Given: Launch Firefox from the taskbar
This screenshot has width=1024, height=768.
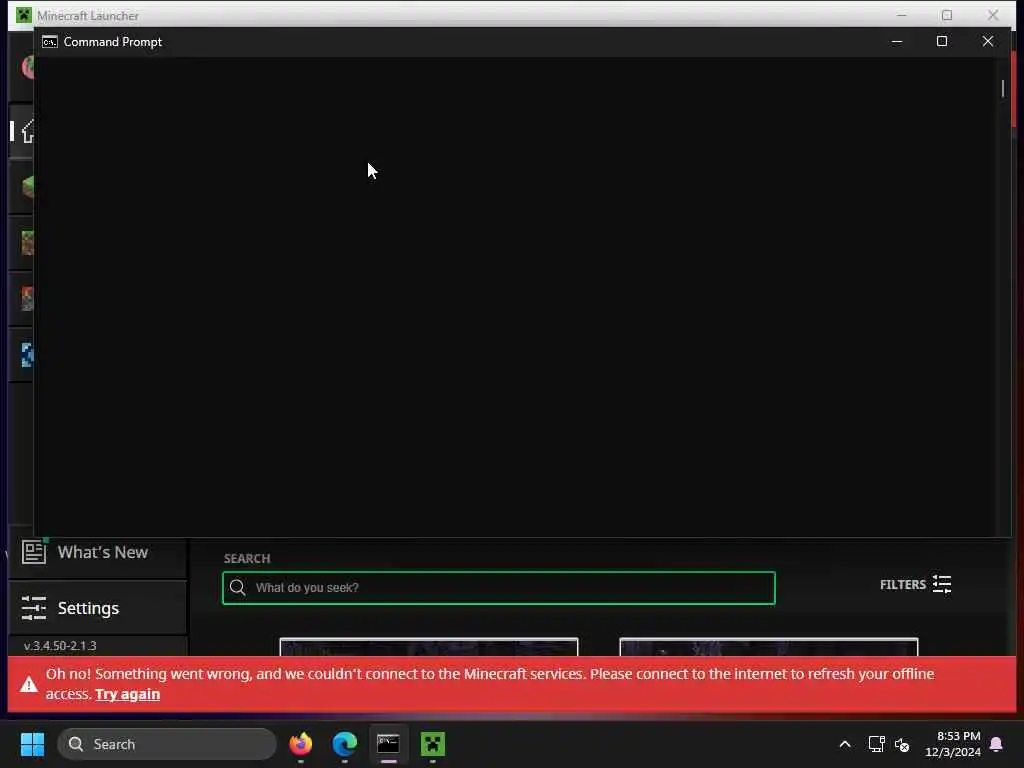Looking at the screenshot, I should [x=300, y=744].
